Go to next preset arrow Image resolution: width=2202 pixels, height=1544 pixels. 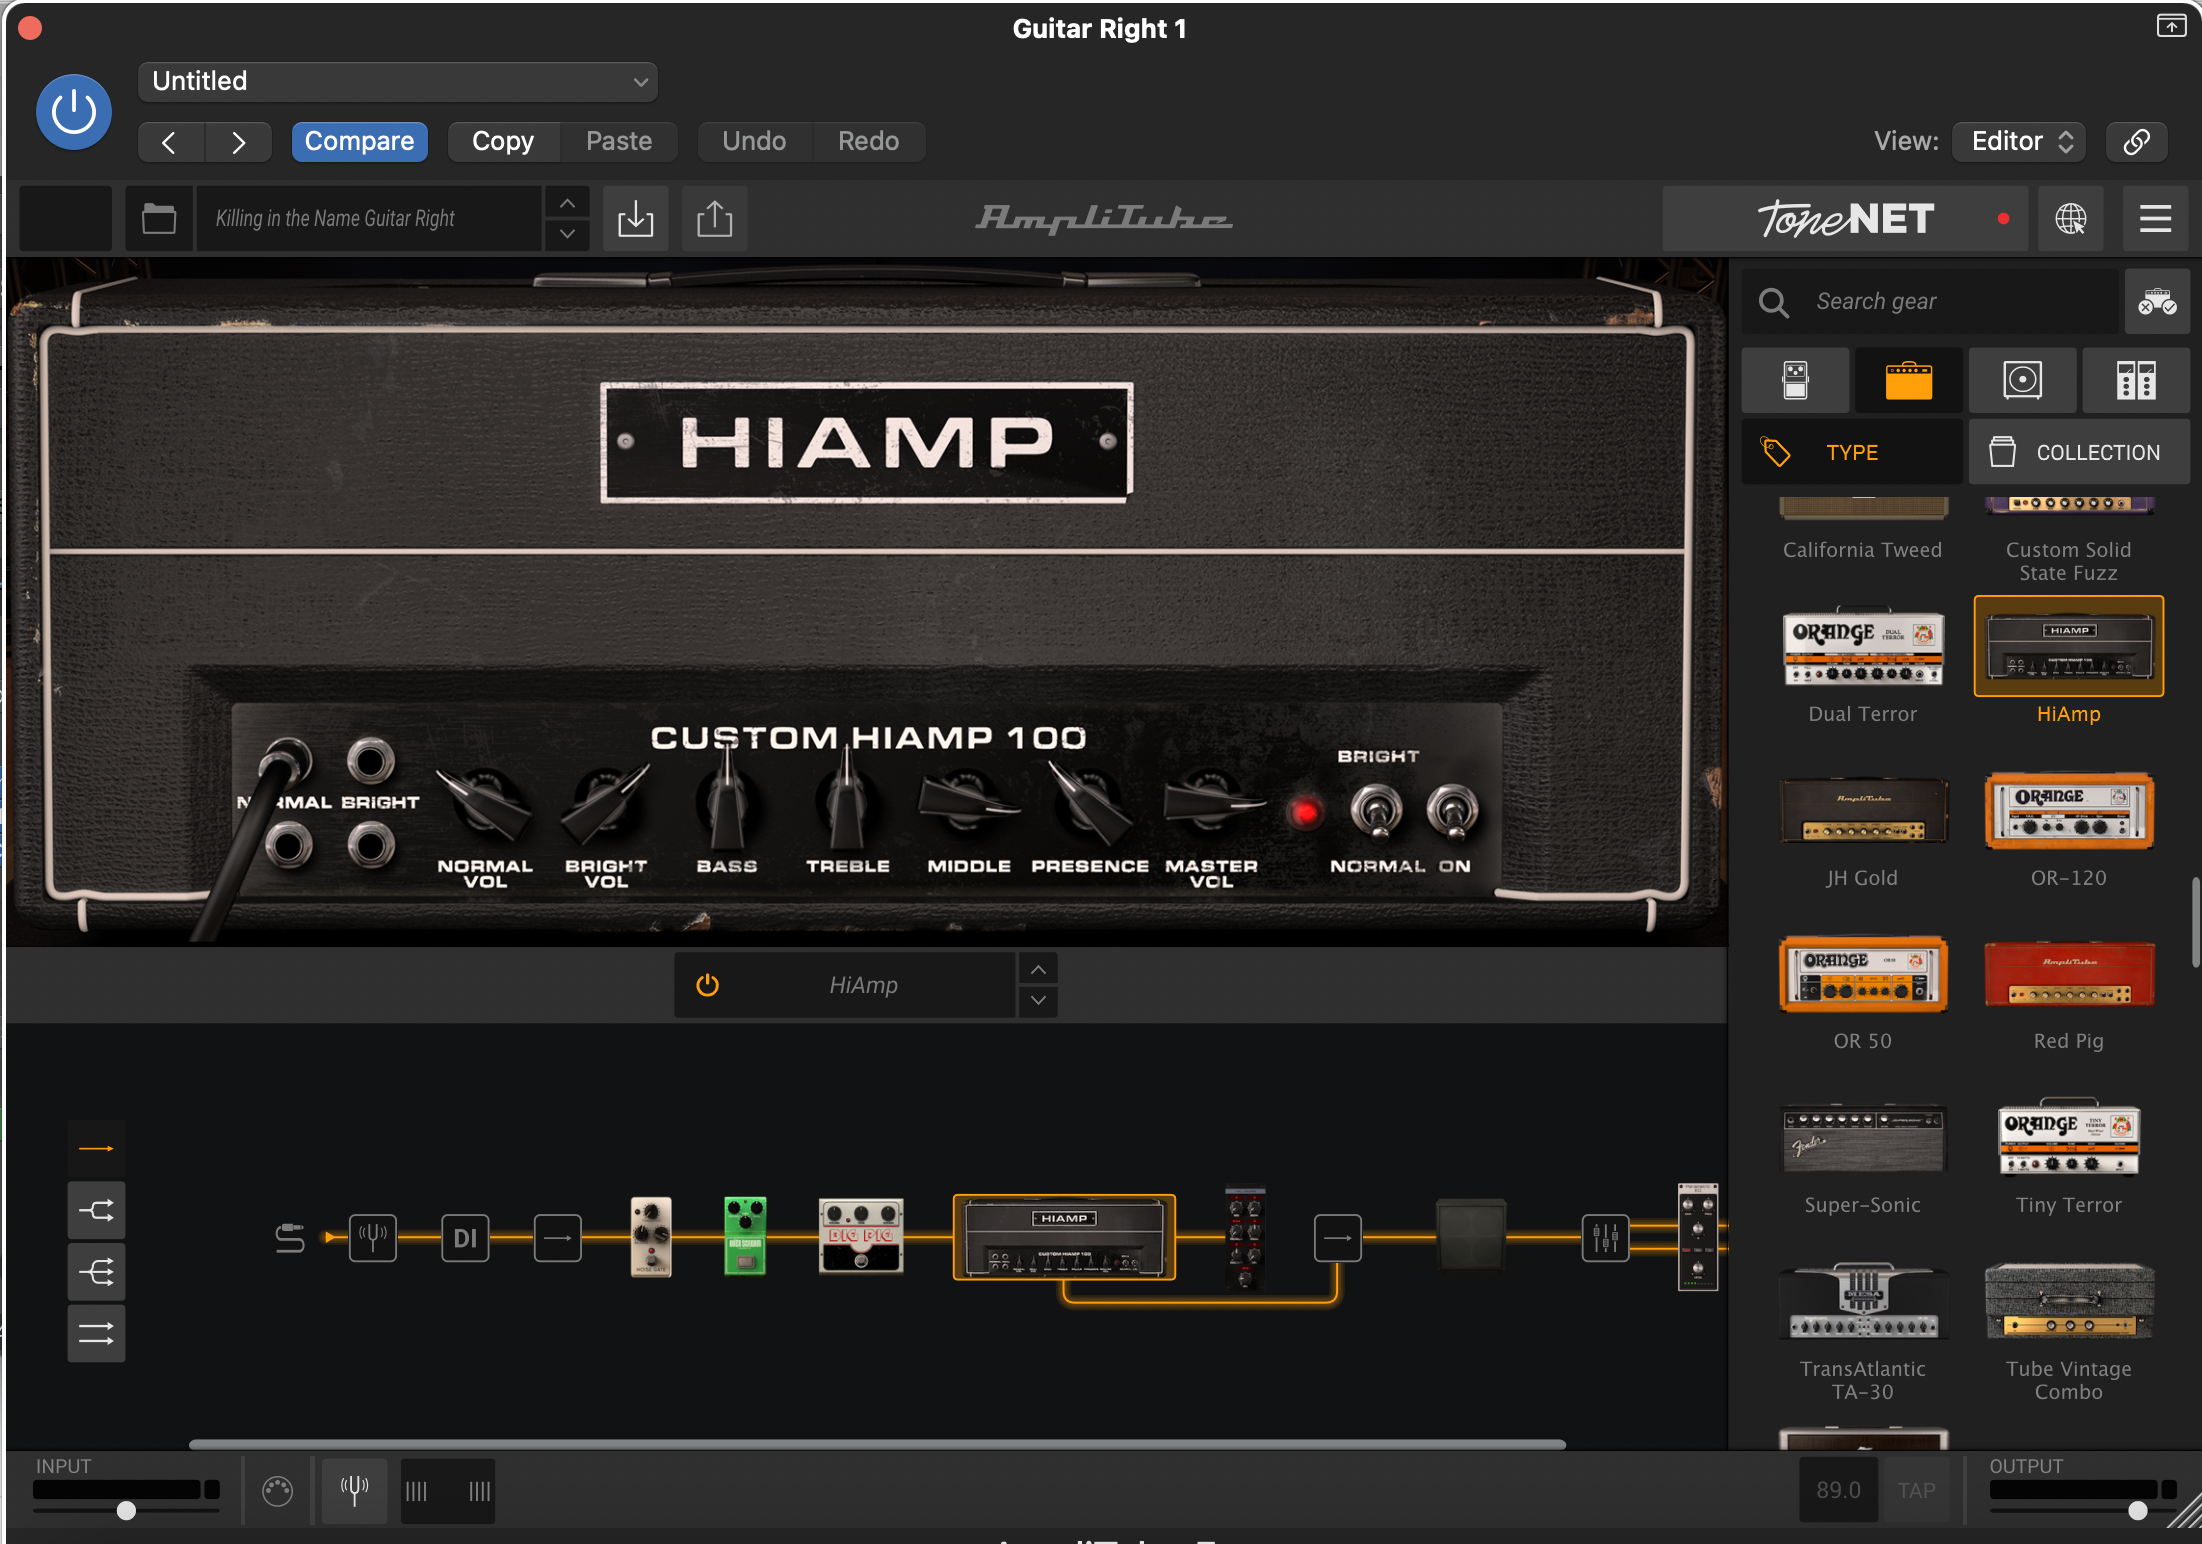(x=238, y=142)
